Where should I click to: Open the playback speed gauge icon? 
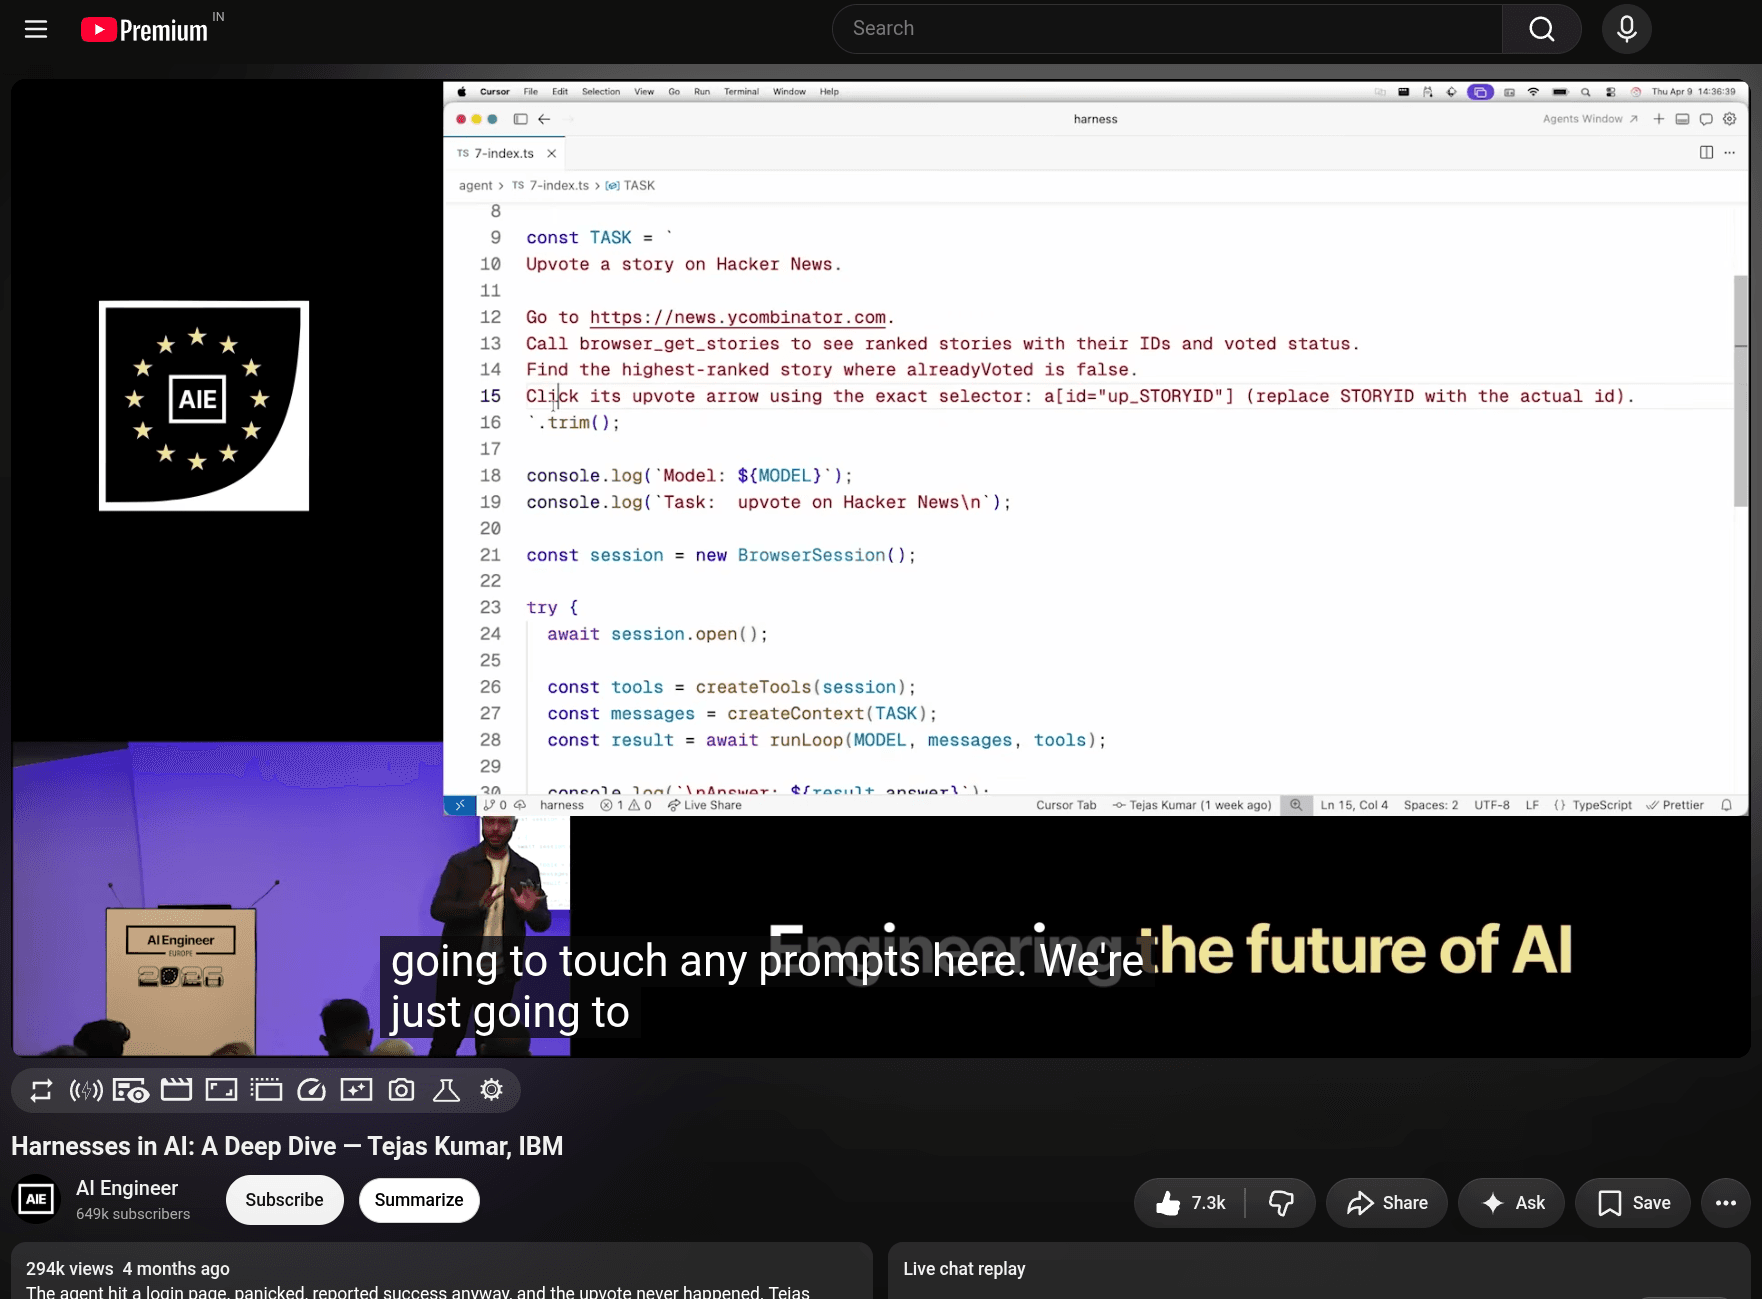coord(311,1090)
